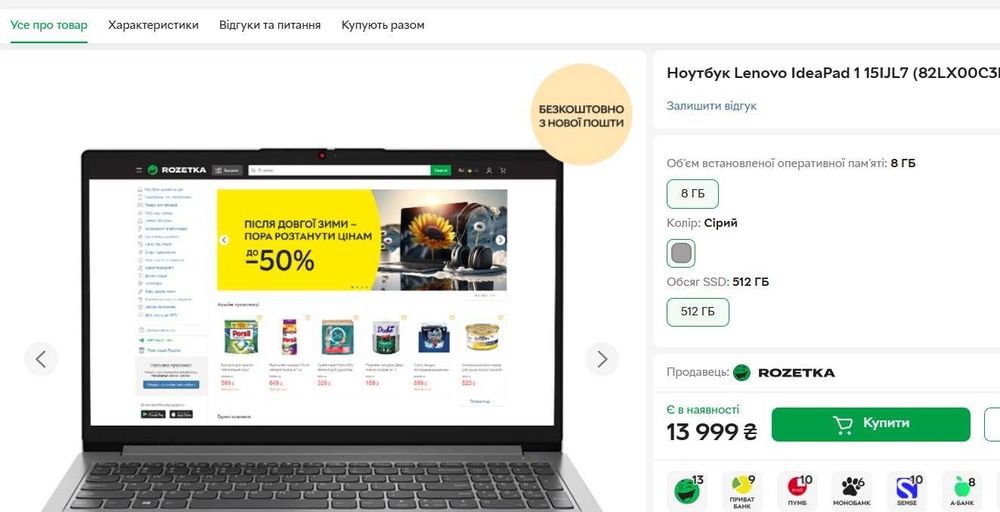
Task: Select the PrivatBank payment icon
Action: tap(742, 491)
